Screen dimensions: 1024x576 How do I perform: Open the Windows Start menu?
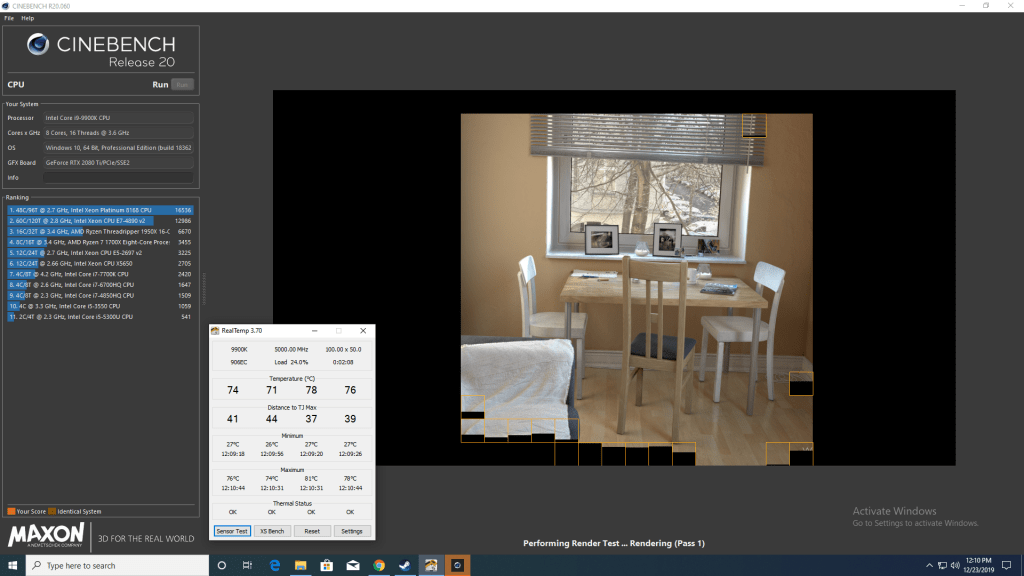tap(12, 565)
